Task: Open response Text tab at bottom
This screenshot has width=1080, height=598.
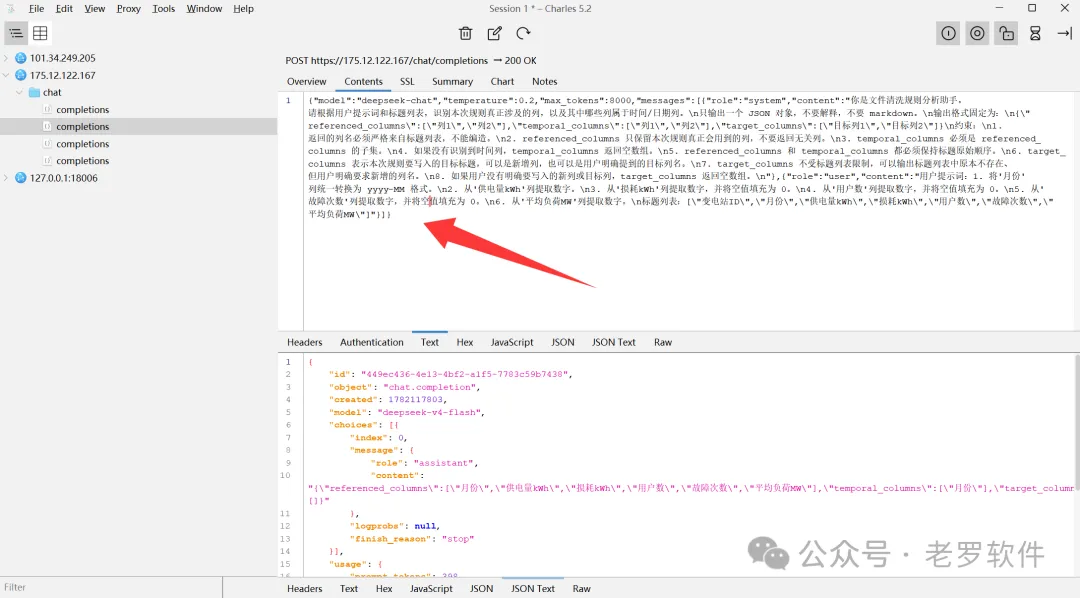Action: pyautogui.click(x=349, y=589)
